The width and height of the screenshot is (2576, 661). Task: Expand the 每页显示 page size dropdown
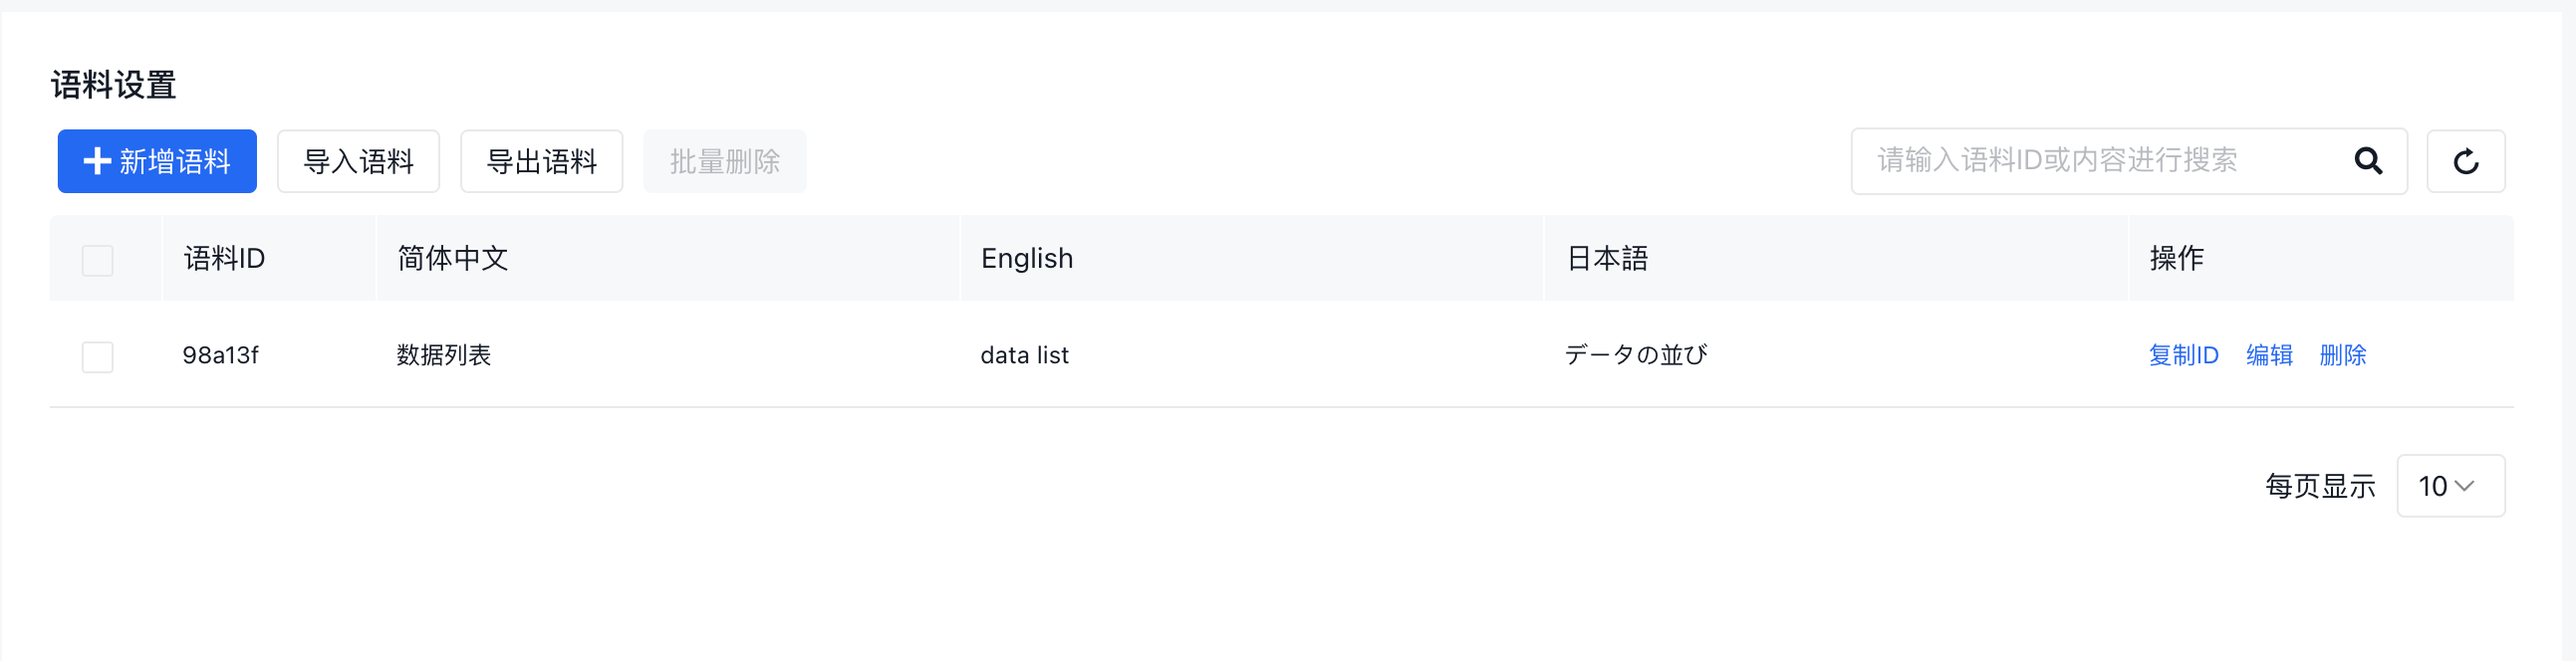coord(2449,486)
